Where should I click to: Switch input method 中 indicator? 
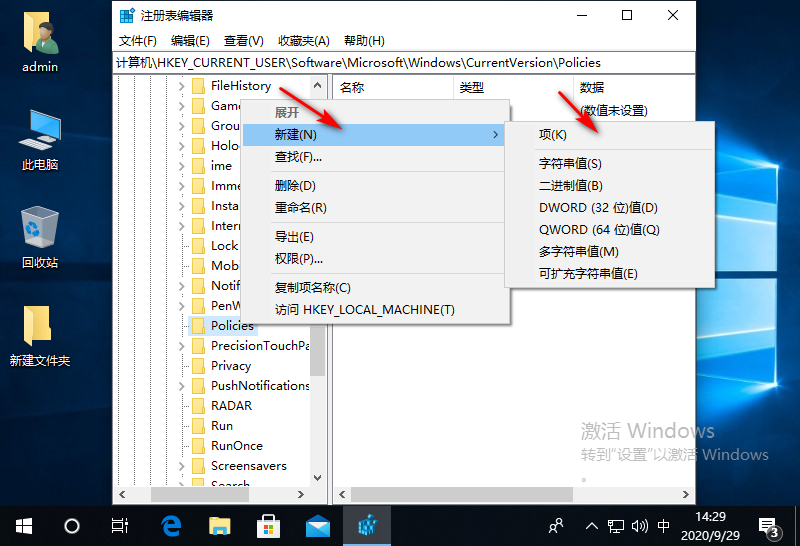click(x=663, y=526)
